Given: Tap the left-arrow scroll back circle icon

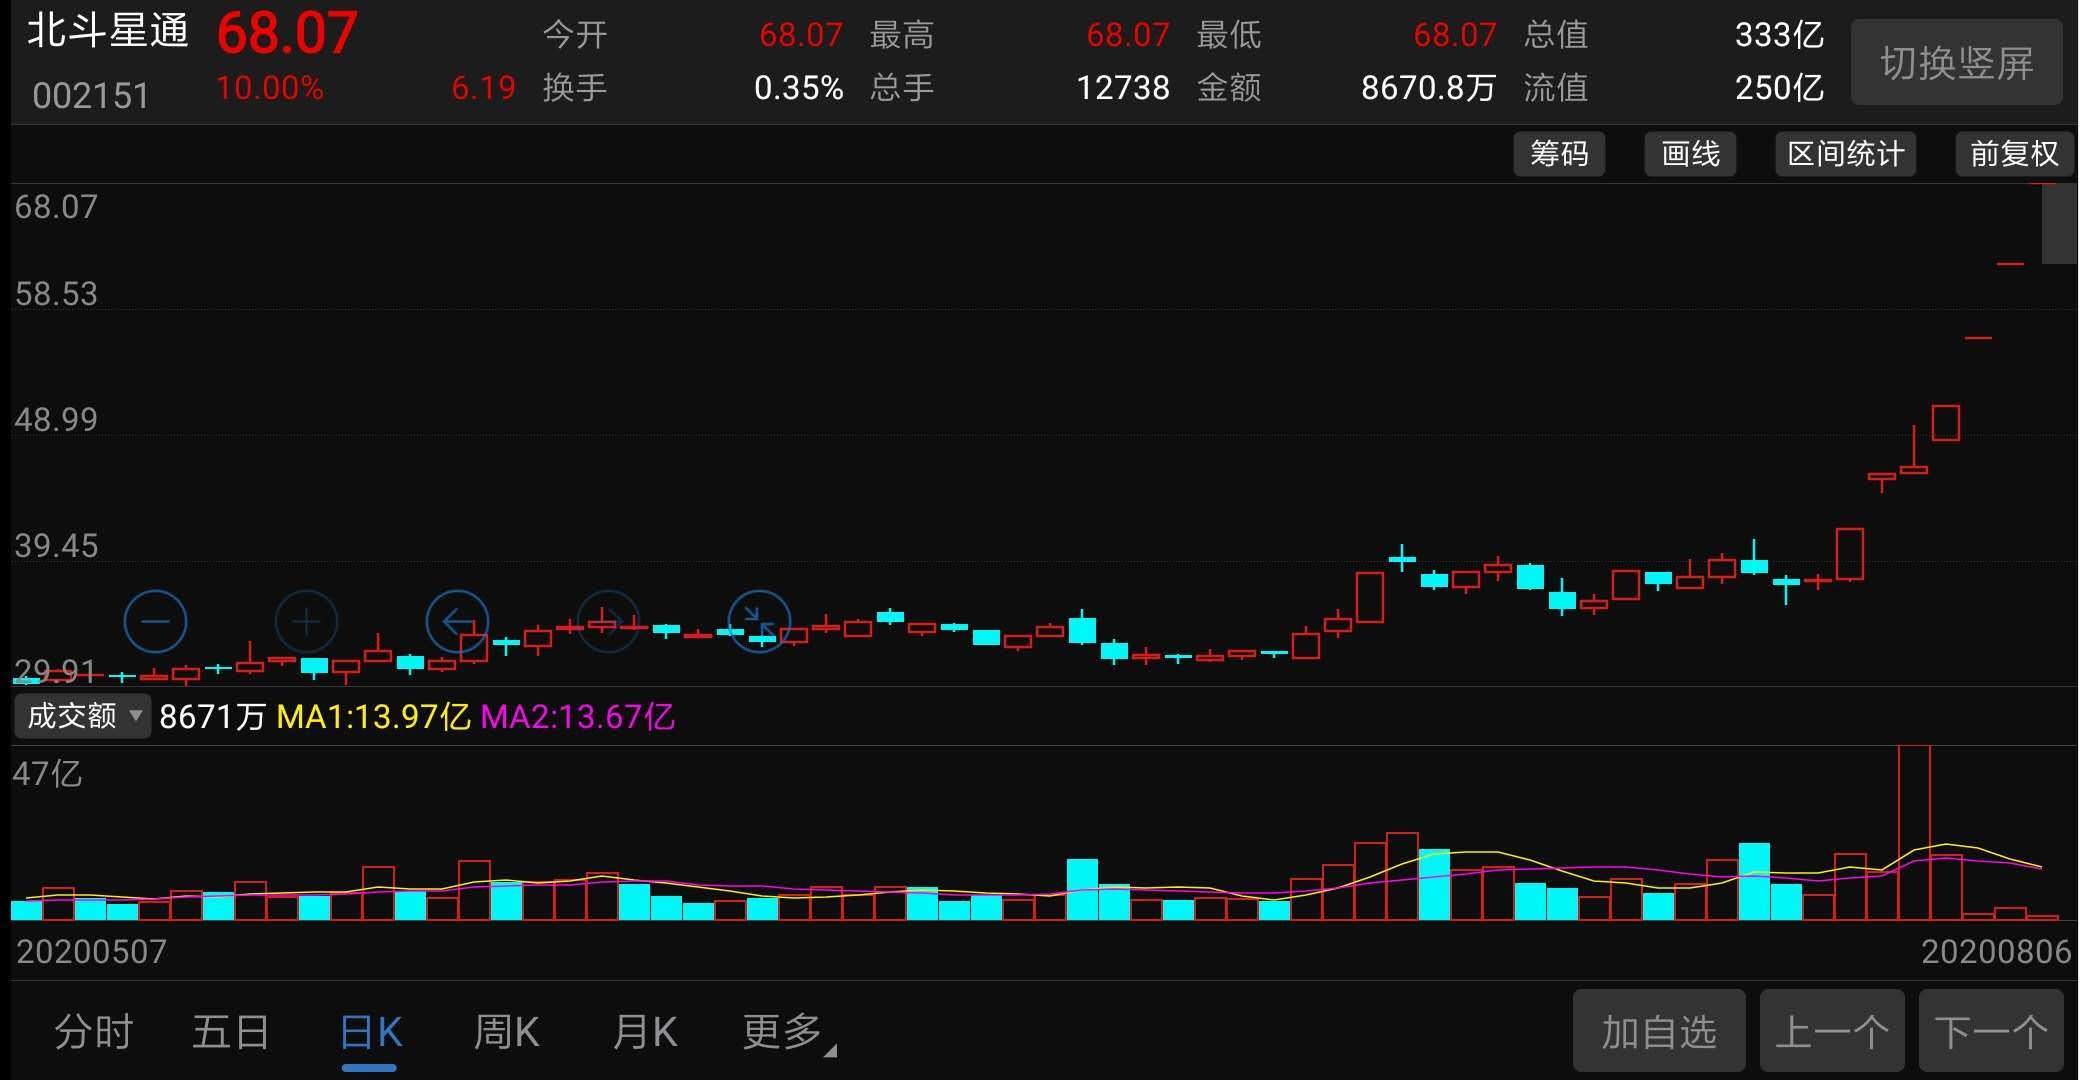Looking at the screenshot, I should pyautogui.click(x=457, y=622).
